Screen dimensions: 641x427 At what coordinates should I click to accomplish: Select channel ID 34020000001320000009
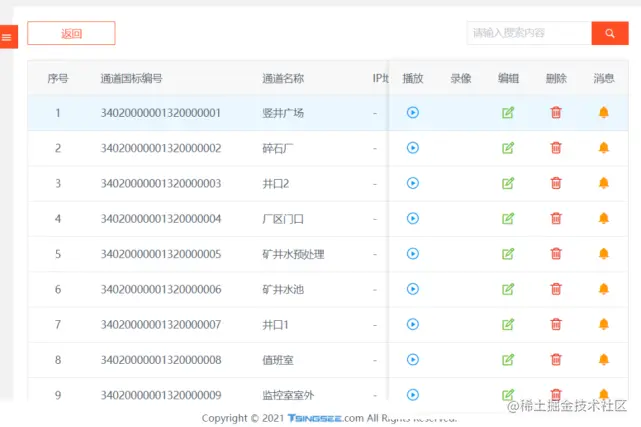click(161, 395)
